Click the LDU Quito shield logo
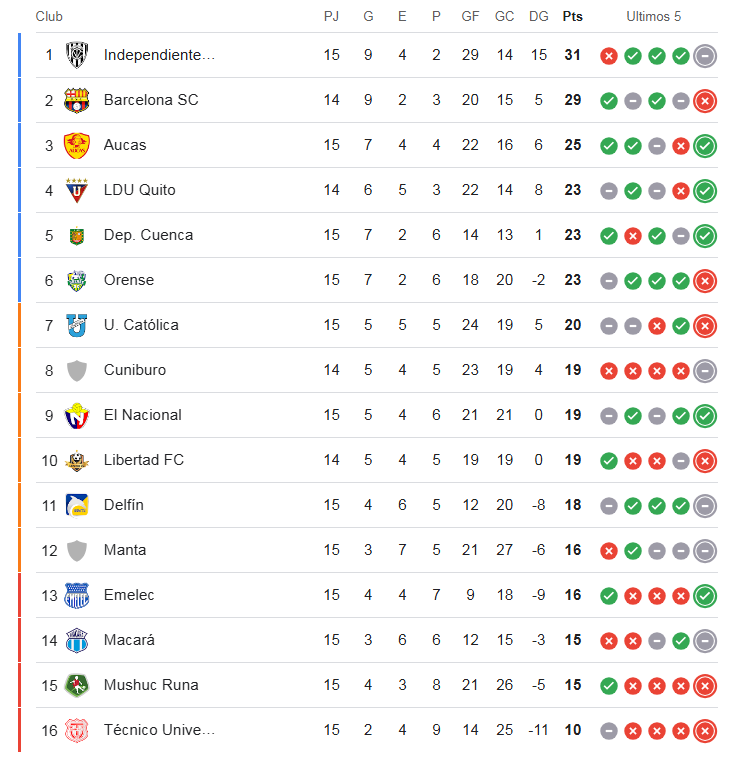The height and width of the screenshot is (762, 737). coord(77,190)
